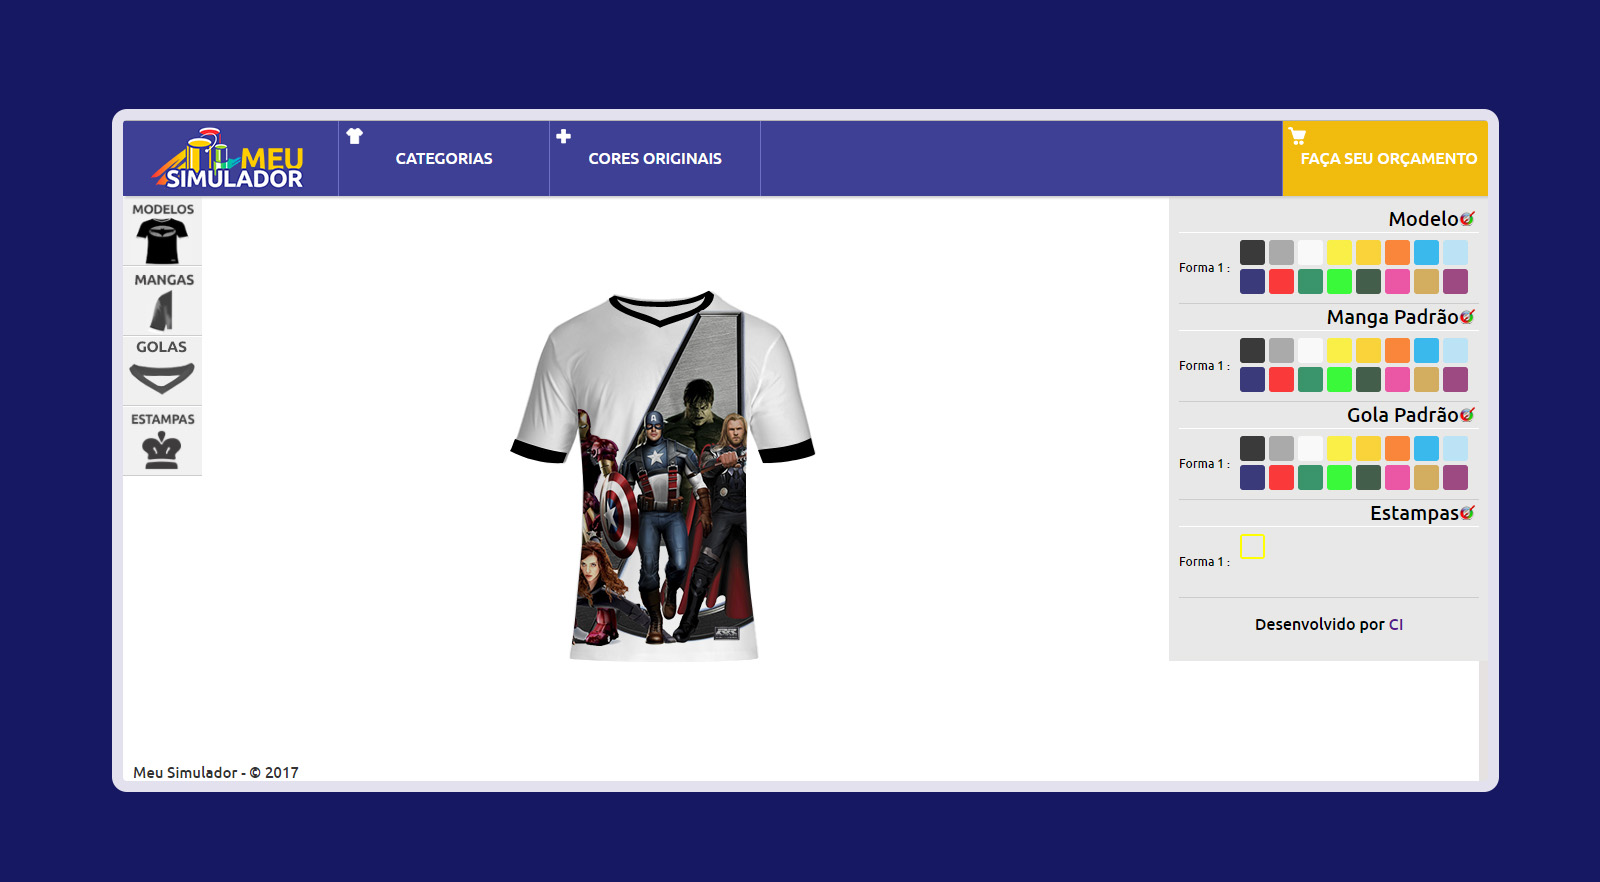This screenshot has height=882, width=1600.
Task: Pick yellow swatch under Modelo
Action: (x=1339, y=252)
